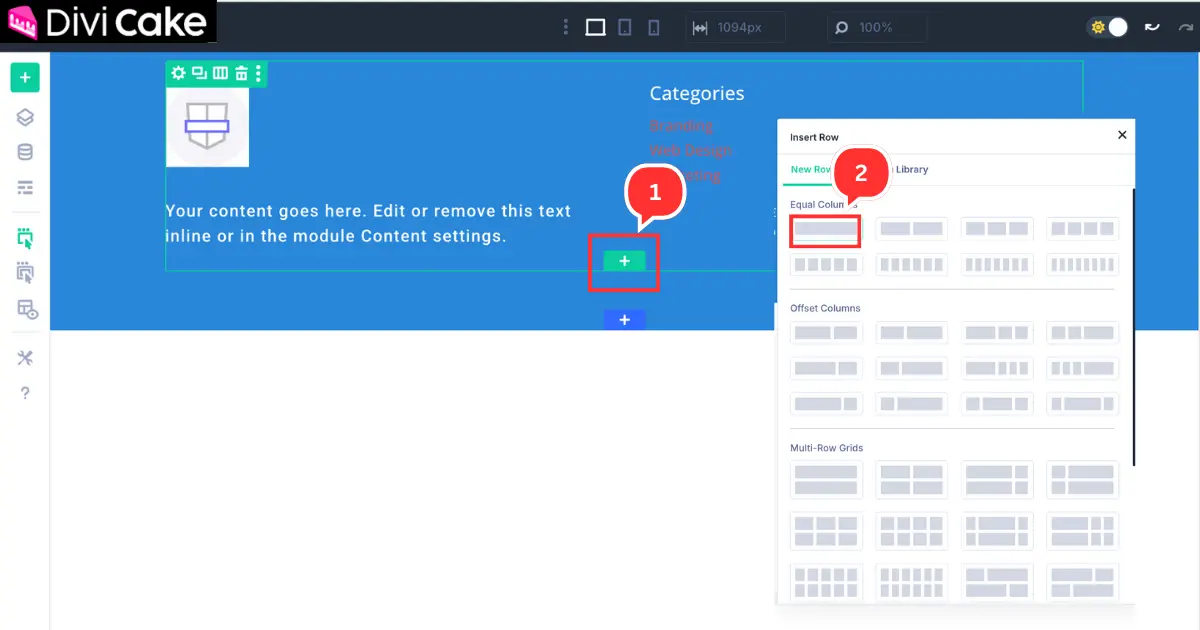1200x630 pixels.
Task: Open the top bar three-dot menu
Action: [565, 27]
